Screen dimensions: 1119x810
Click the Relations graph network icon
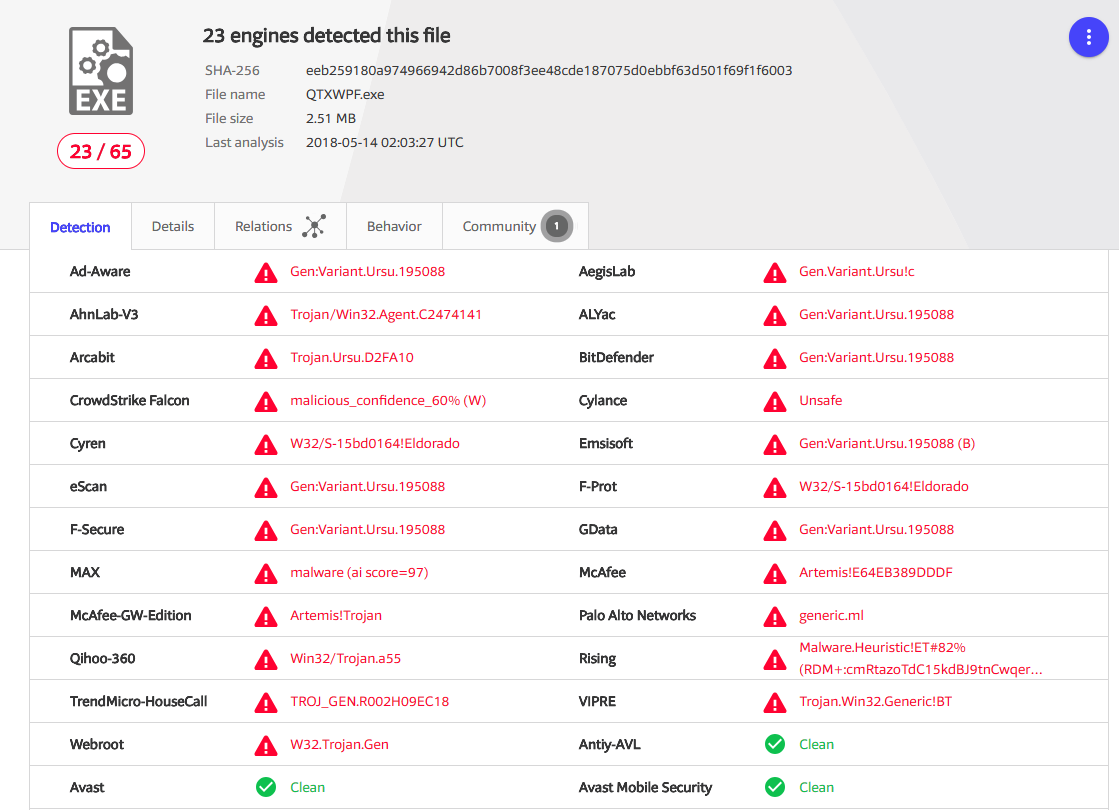(x=314, y=226)
